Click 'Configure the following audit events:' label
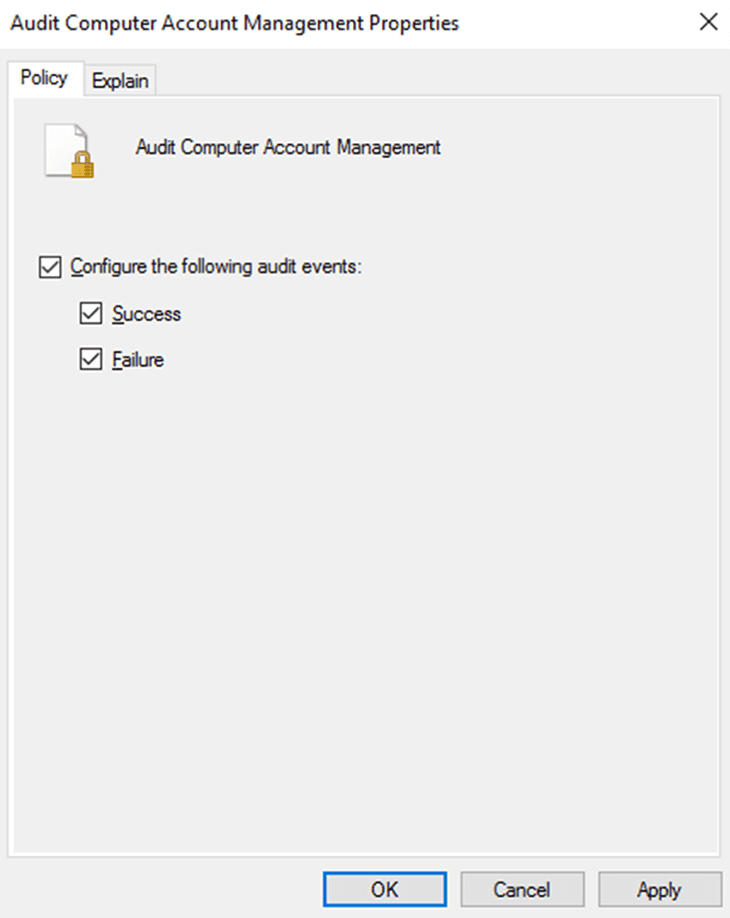Screen dimensions: 730x918 tap(215, 268)
